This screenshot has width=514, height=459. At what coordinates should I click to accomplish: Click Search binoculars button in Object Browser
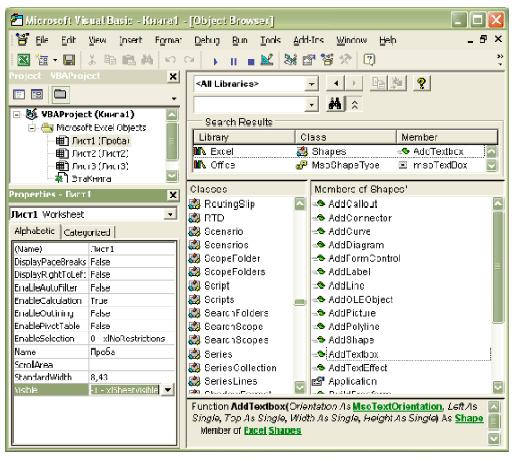tap(335, 104)
